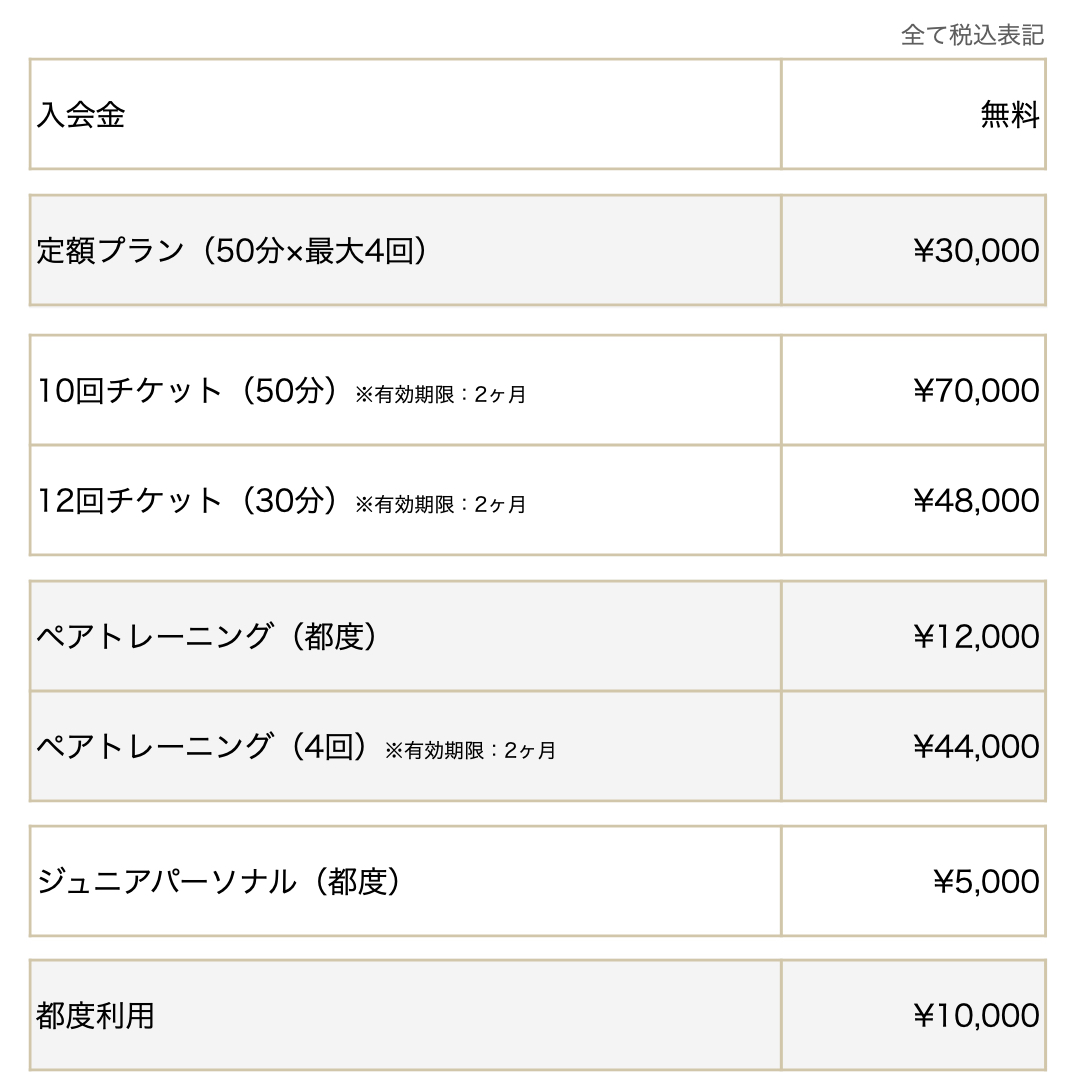The height and width of the screenshot is (1080, 1080).
Task: Select the ¥30,000 price cell
Action: [x=913, y=250]
